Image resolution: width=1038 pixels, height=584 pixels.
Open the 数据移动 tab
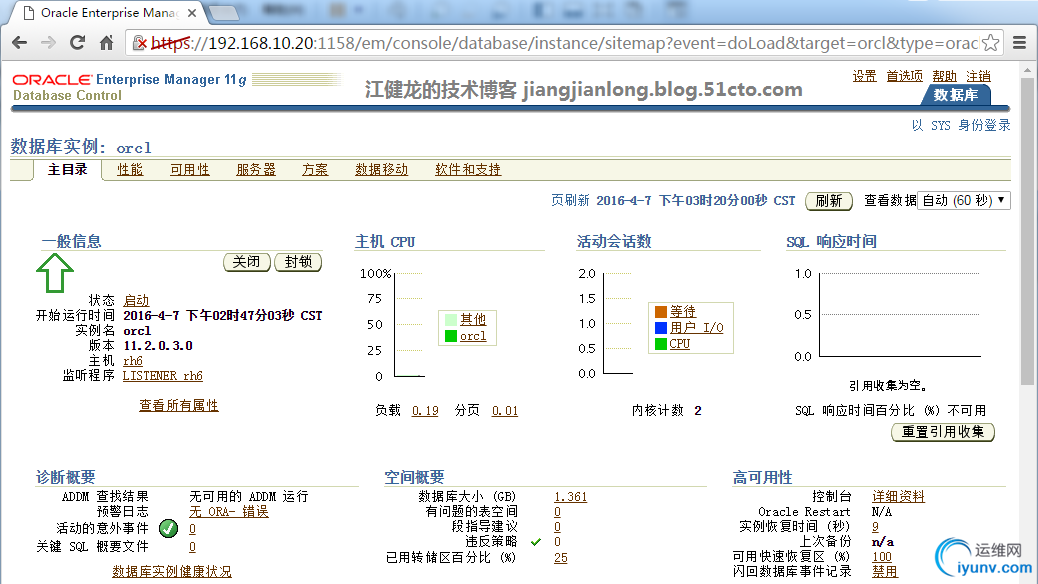[381, 170]
